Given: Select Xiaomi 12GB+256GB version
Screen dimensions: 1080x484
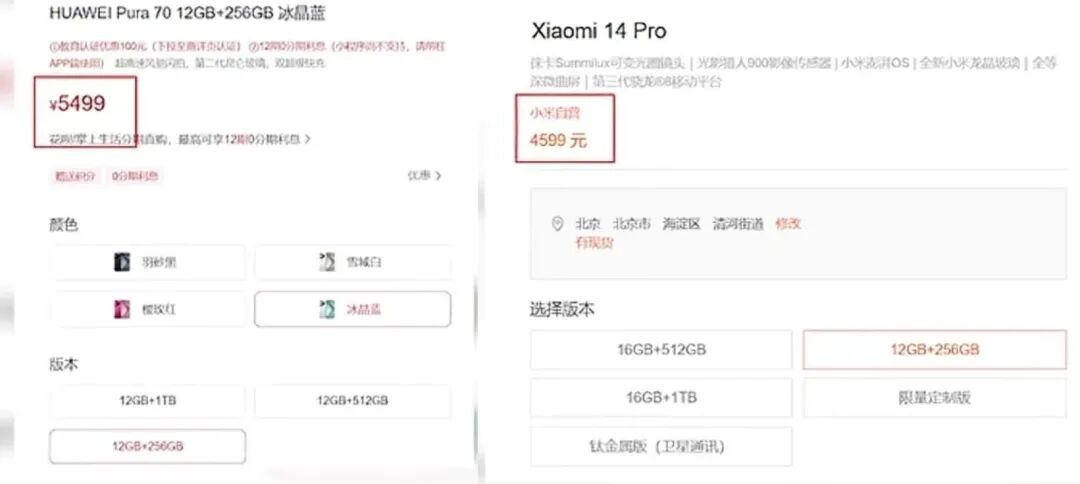Looking at the screenshot, I should pos(935,350).
